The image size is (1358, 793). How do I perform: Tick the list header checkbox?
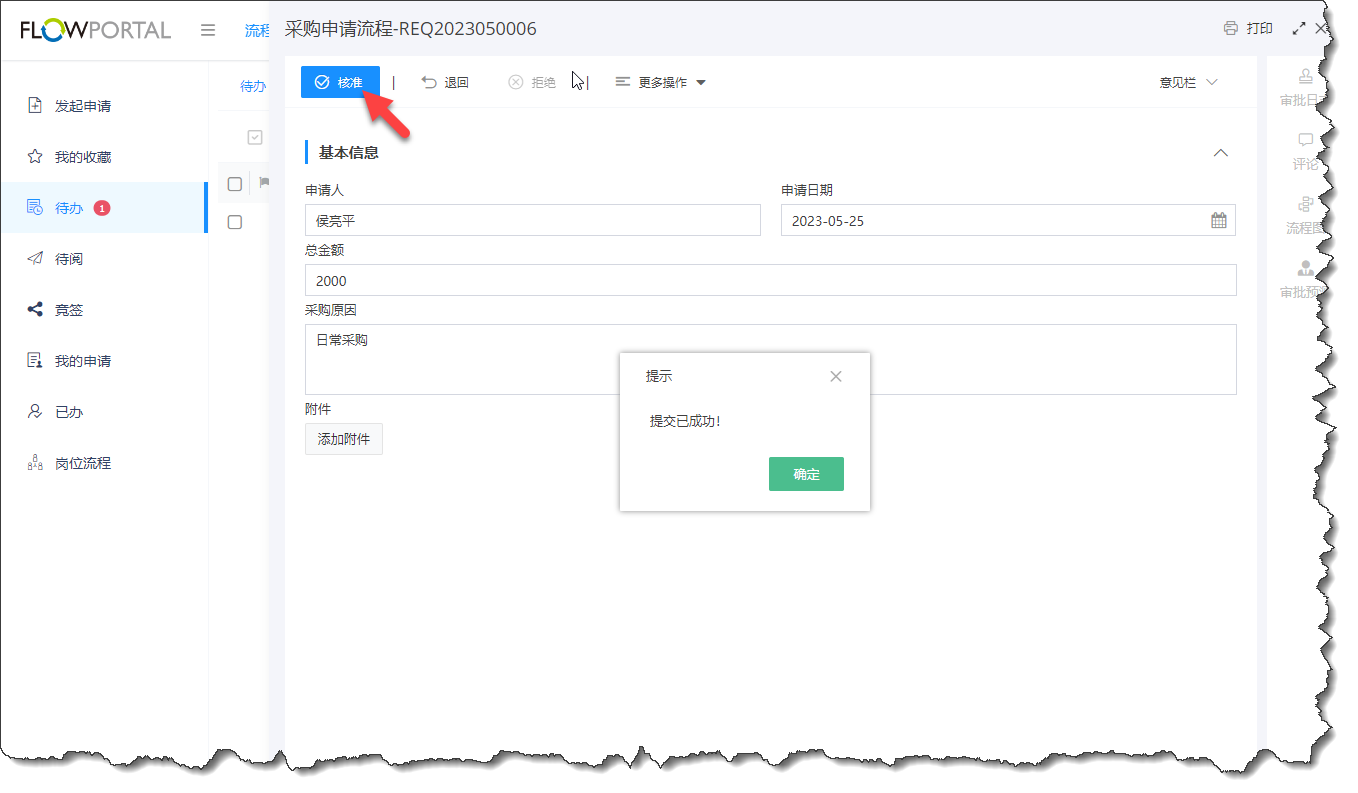[x=235, y=184]
